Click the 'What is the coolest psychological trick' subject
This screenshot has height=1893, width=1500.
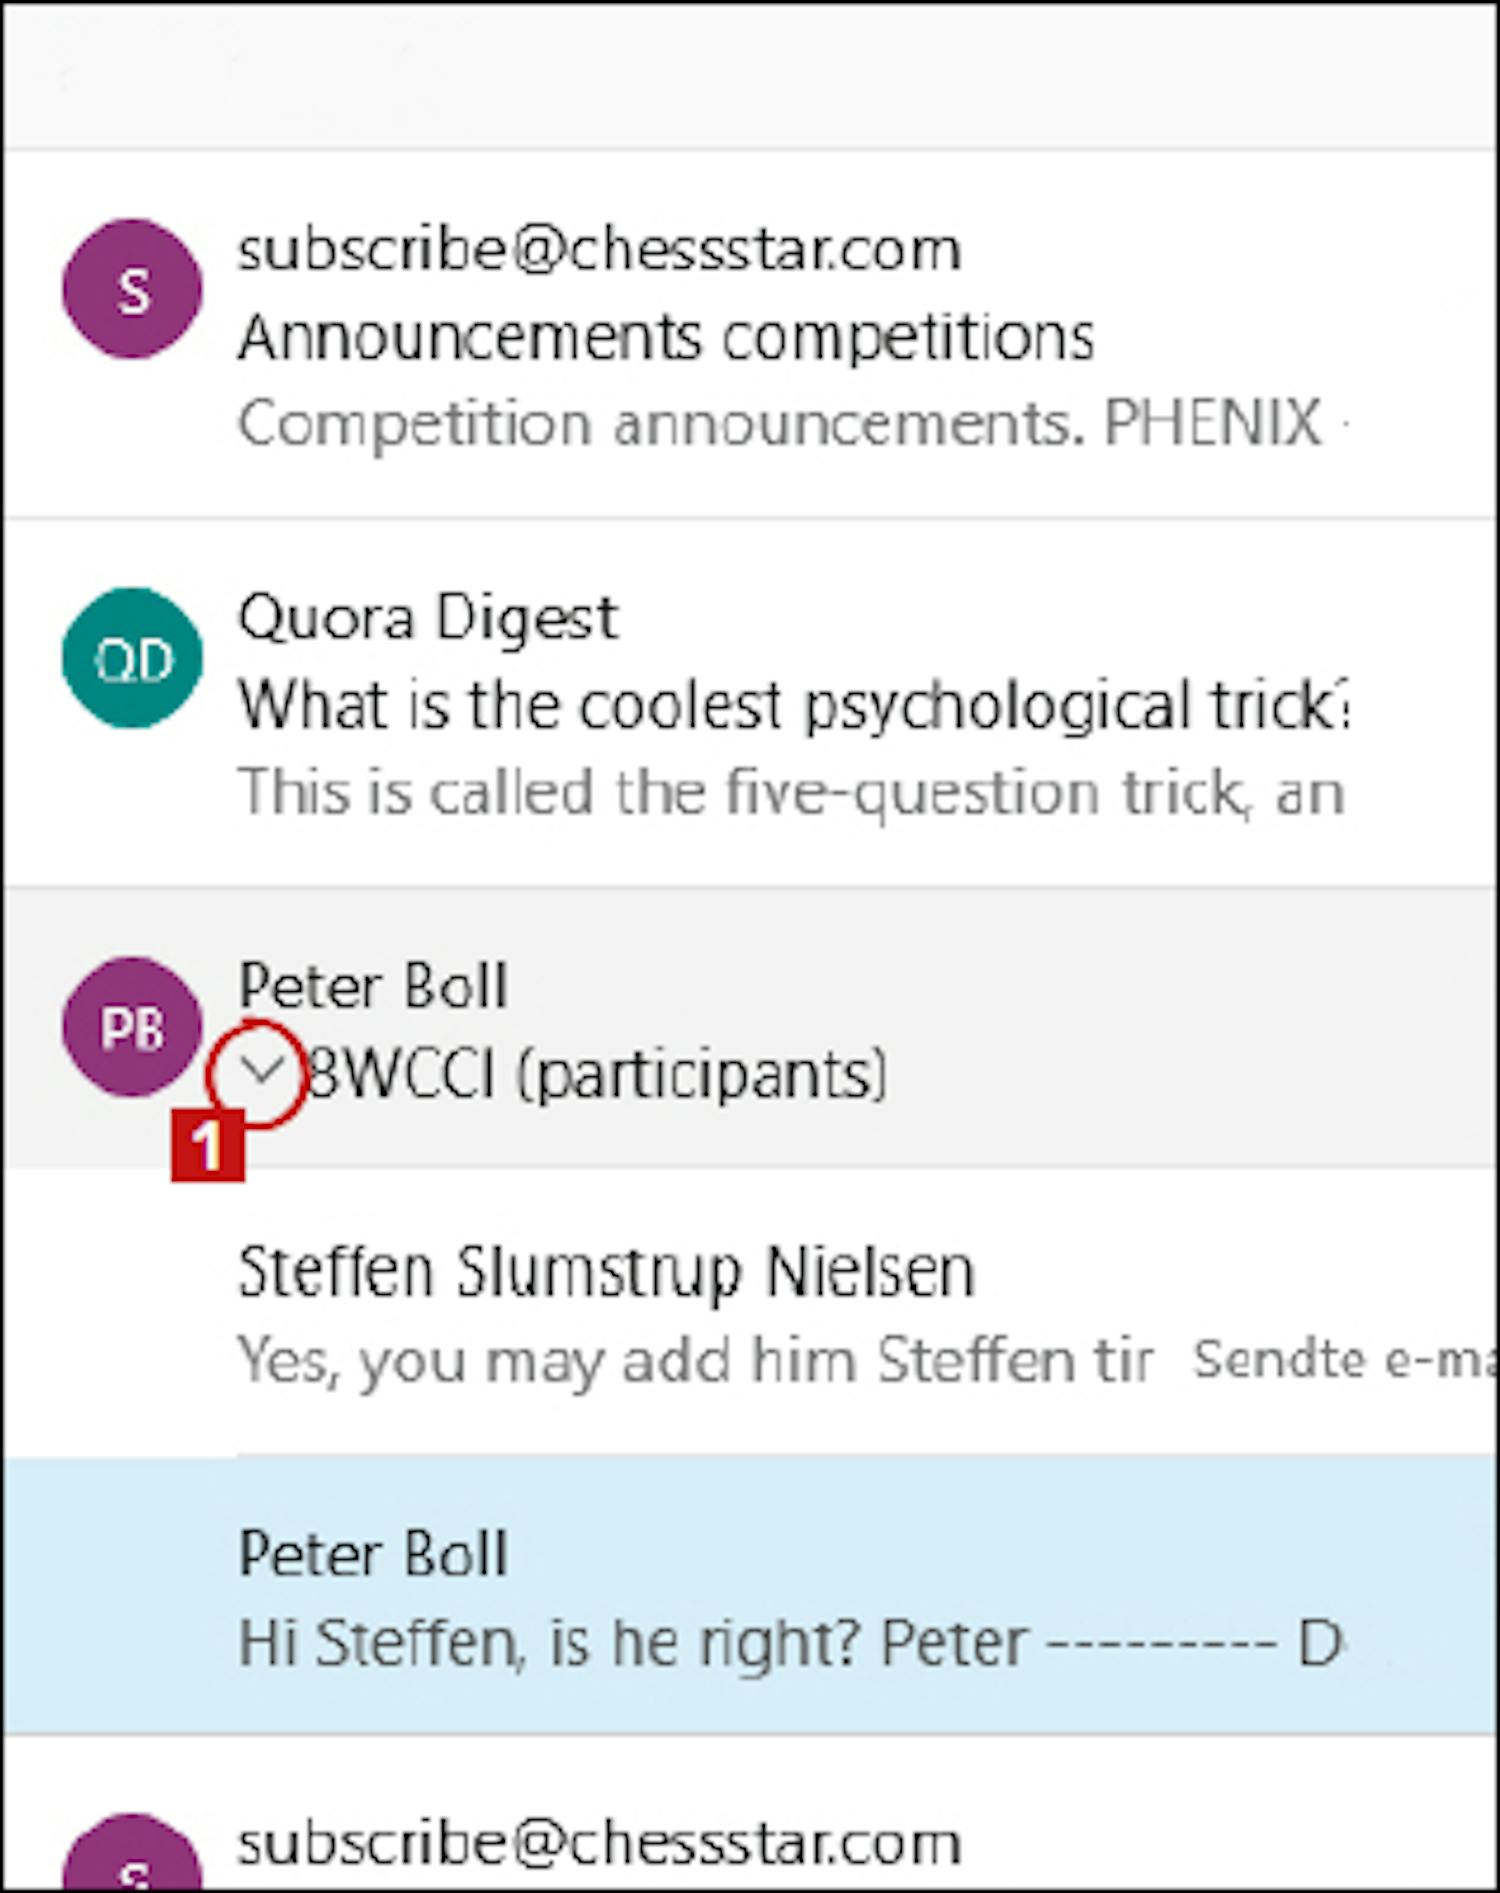point(792,705)
